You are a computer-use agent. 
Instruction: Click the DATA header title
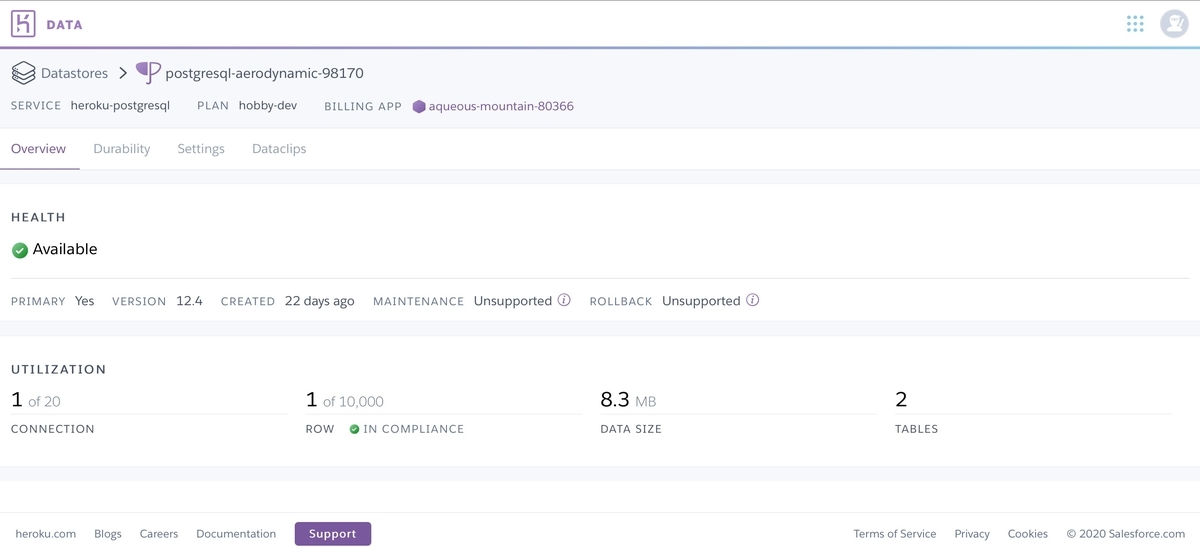point(65,24)
